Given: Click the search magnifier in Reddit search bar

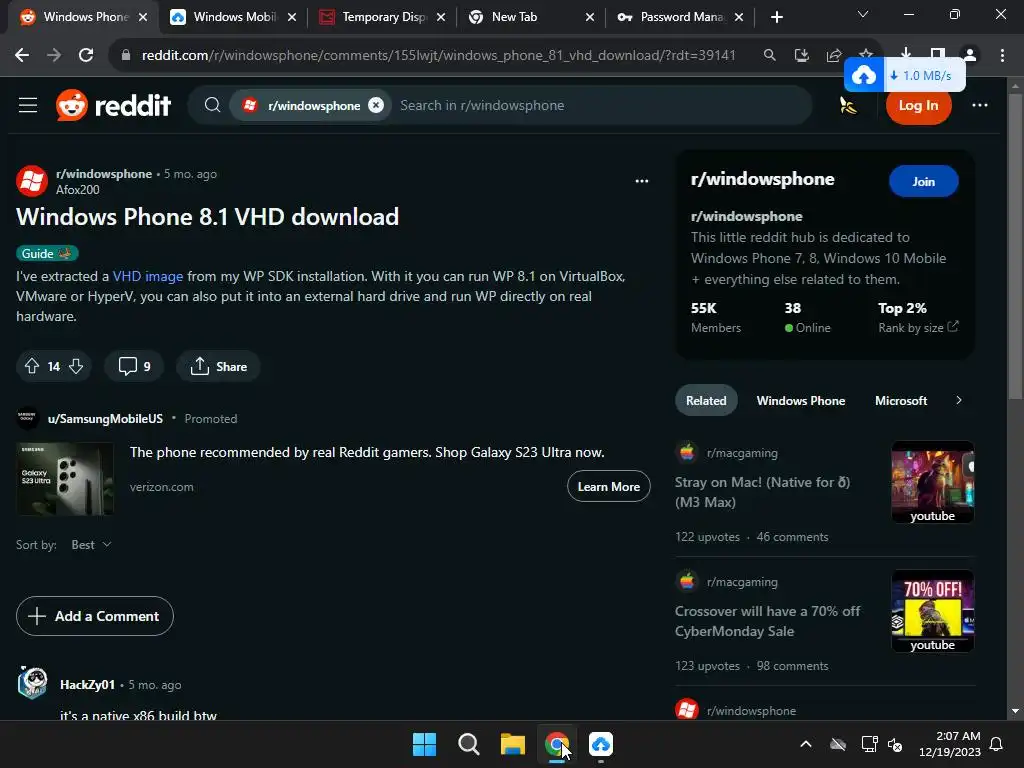Looking at the screenshot, I should pos(212,105).
